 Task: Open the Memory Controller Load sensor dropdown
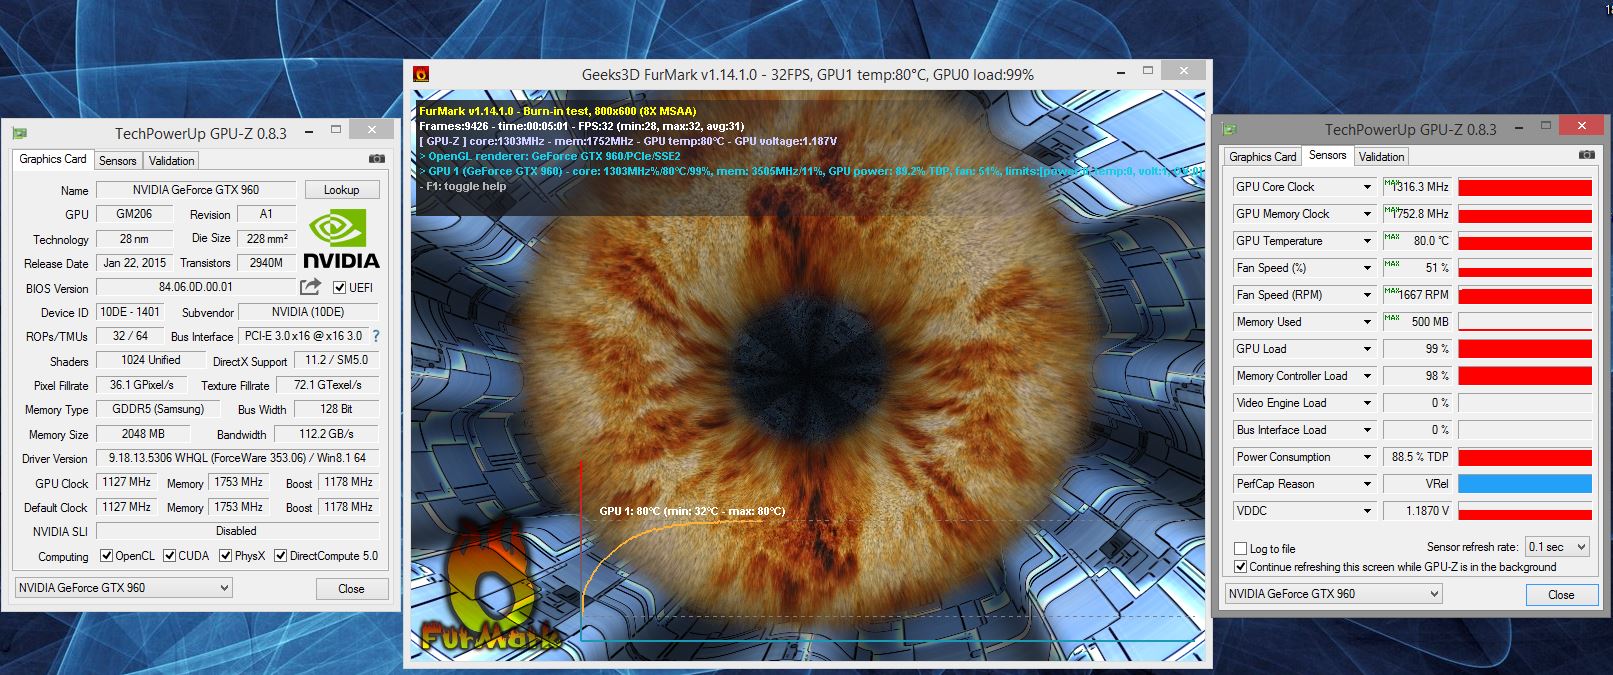coord(1367,376)
